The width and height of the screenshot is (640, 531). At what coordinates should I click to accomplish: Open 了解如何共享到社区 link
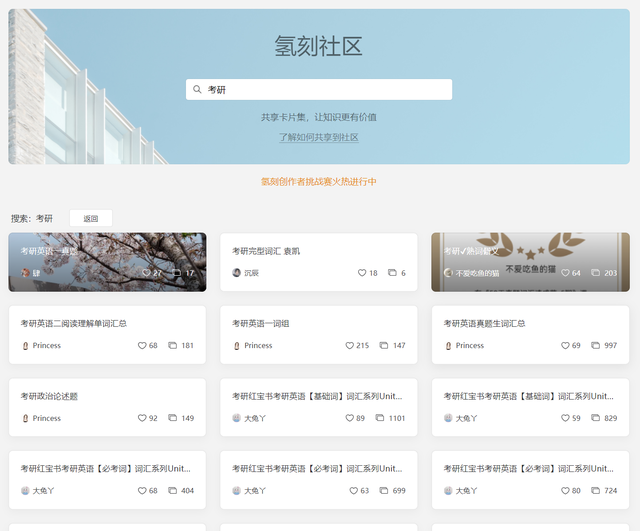click(x=319, y=137)
